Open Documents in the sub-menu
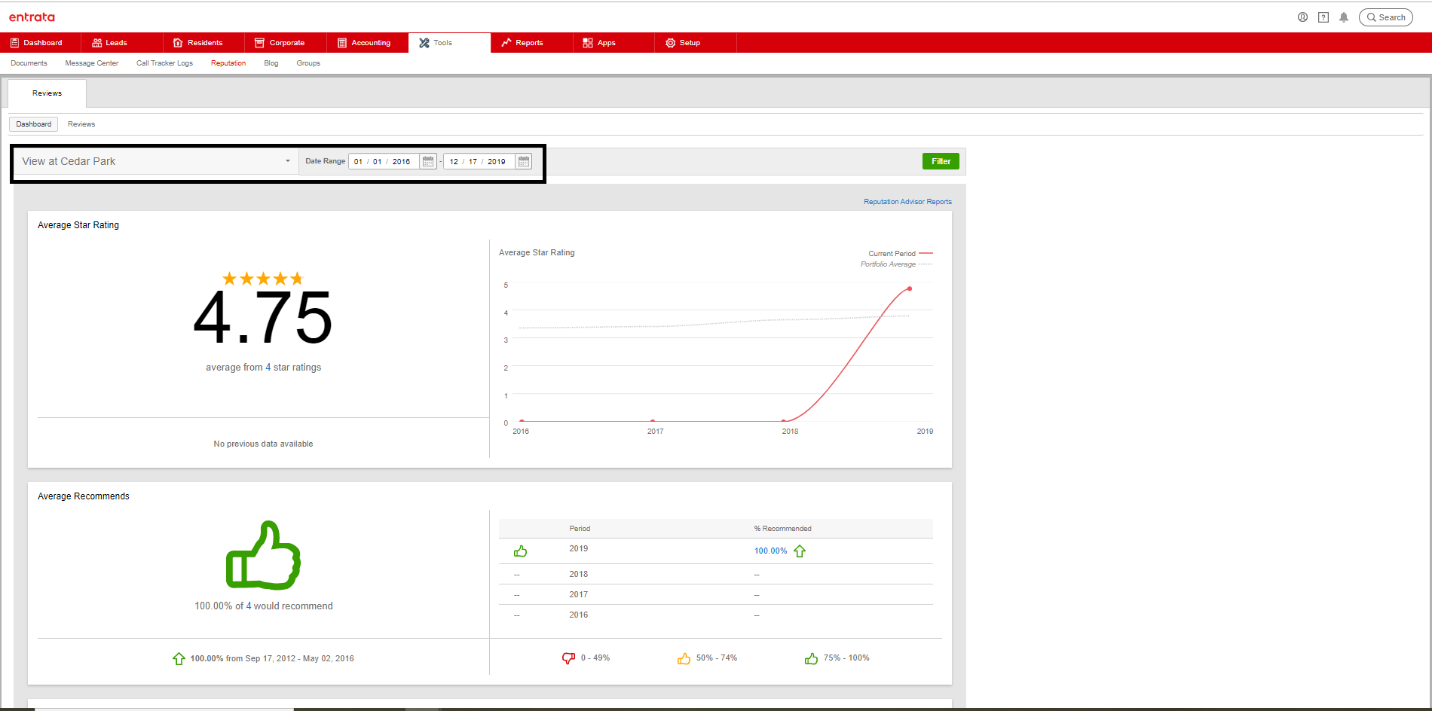 [29, 63]
